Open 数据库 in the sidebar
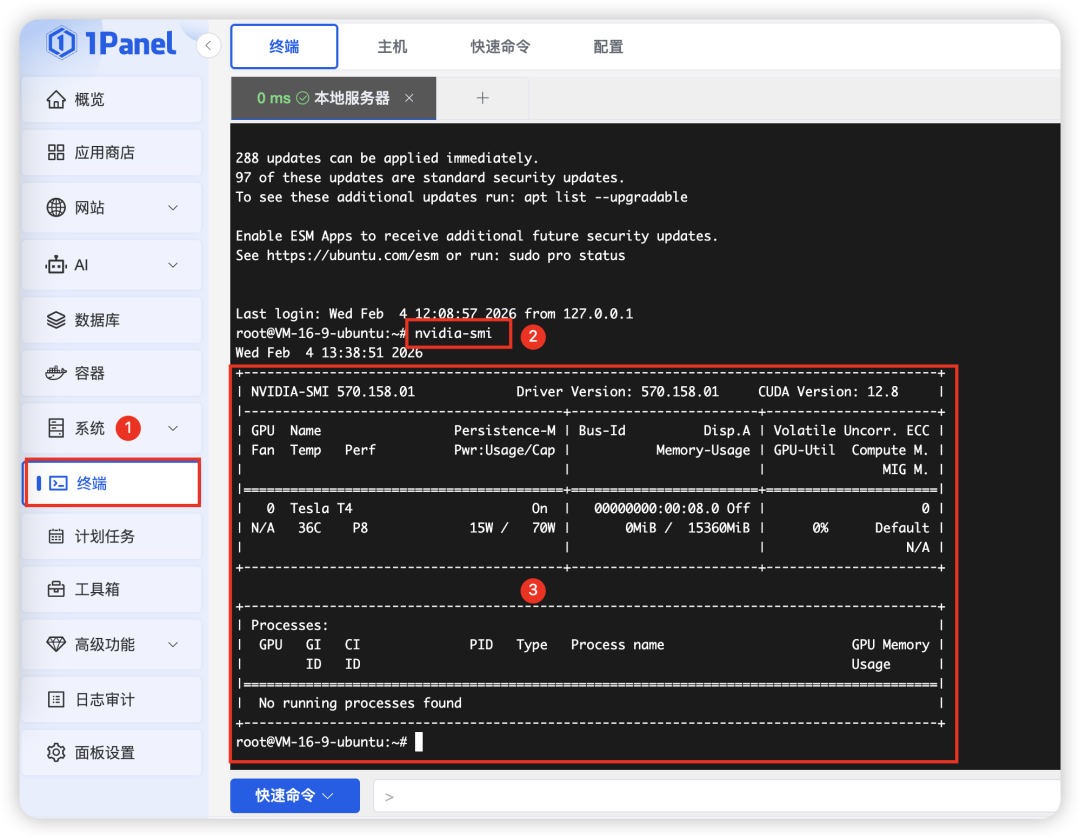The height and width of the screenshot is (838, 1080). (x=112, y=320)
